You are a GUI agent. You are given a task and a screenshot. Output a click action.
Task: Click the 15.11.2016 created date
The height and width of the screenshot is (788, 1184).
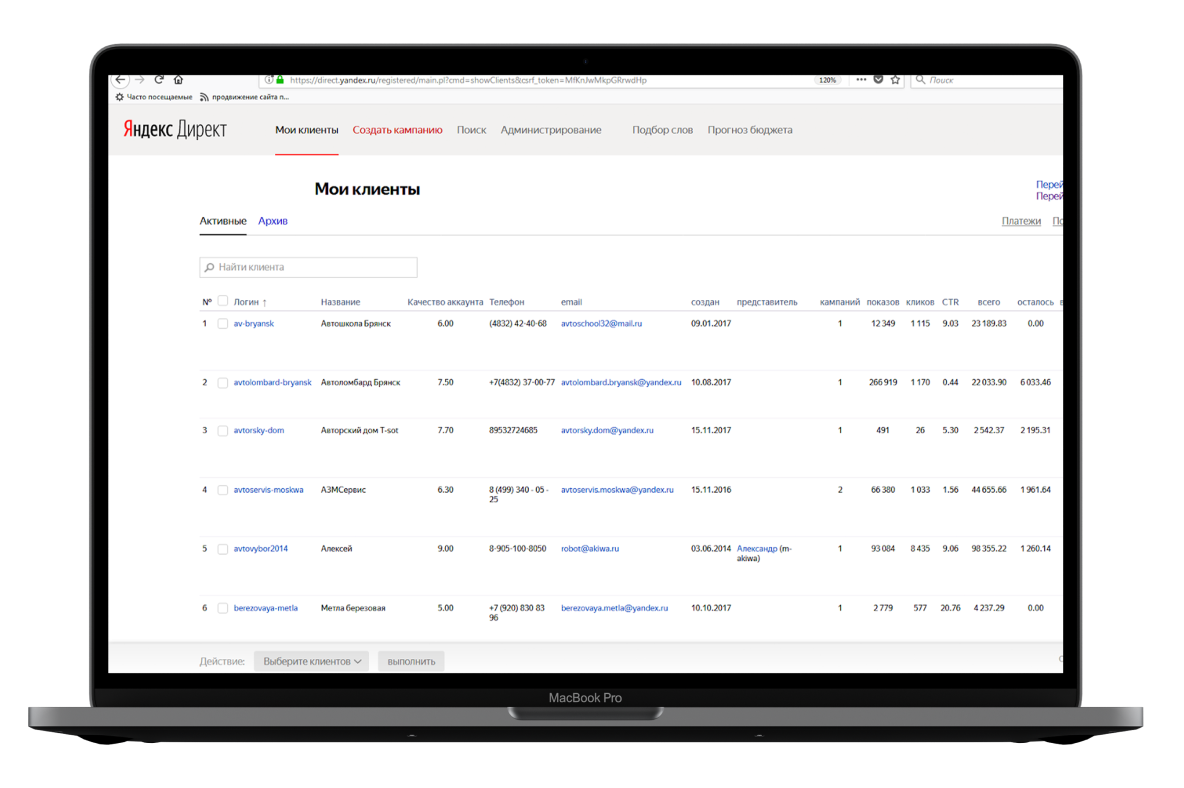click(x=711, y=490)
